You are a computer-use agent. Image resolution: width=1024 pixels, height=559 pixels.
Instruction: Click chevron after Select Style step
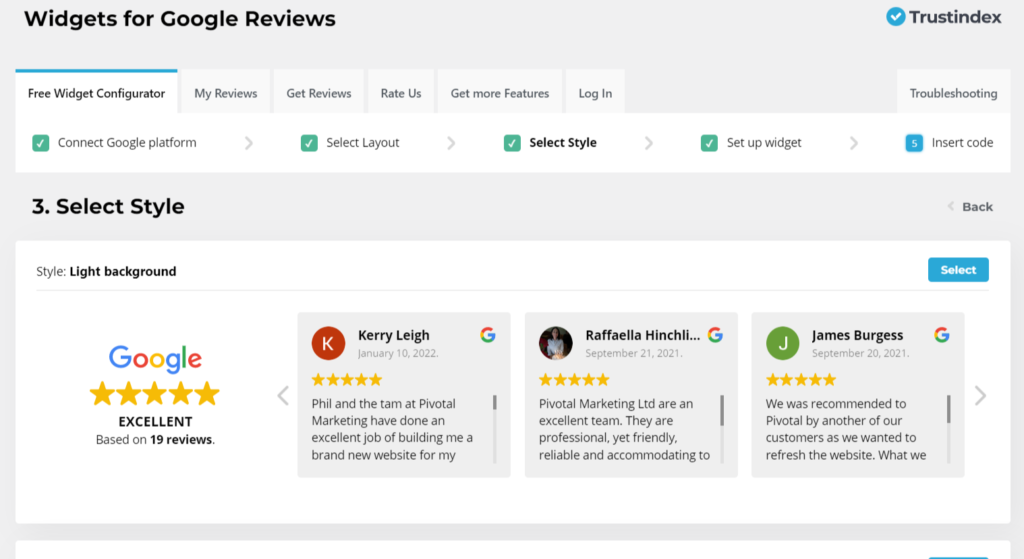[x=648, y=143]
